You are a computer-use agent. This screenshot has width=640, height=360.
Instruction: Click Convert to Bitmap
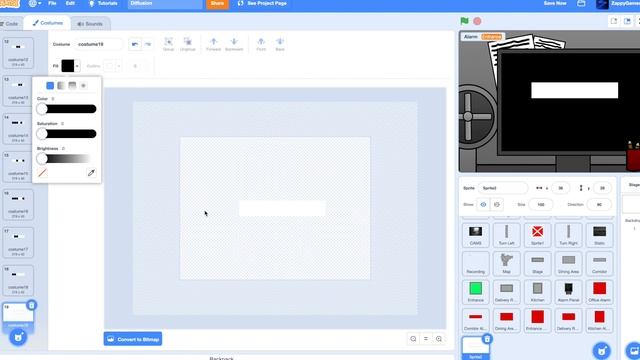click(x=133, y=339)
